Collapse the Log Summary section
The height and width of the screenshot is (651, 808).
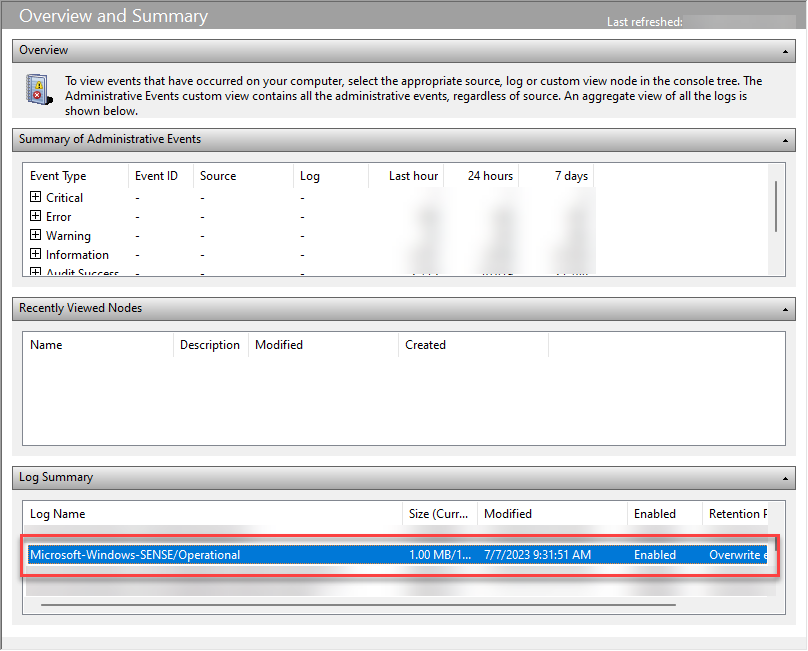pyautogui.click(x=786, y=477)
